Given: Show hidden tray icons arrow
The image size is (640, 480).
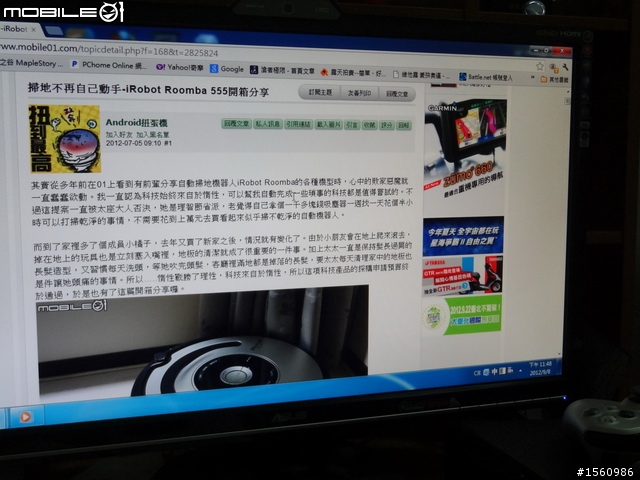Looking at the screenshot, I should [520, 371].
